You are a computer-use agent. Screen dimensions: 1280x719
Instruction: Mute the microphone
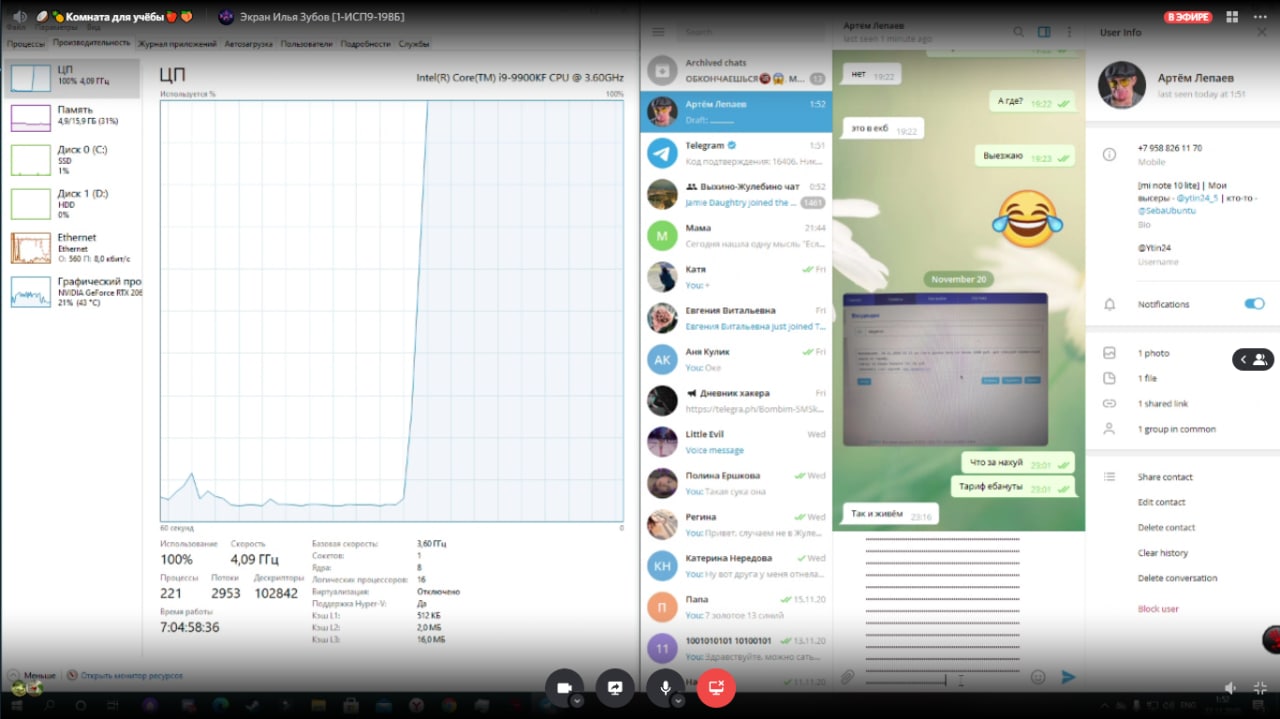pyautogui.click(x=665, y=687)
